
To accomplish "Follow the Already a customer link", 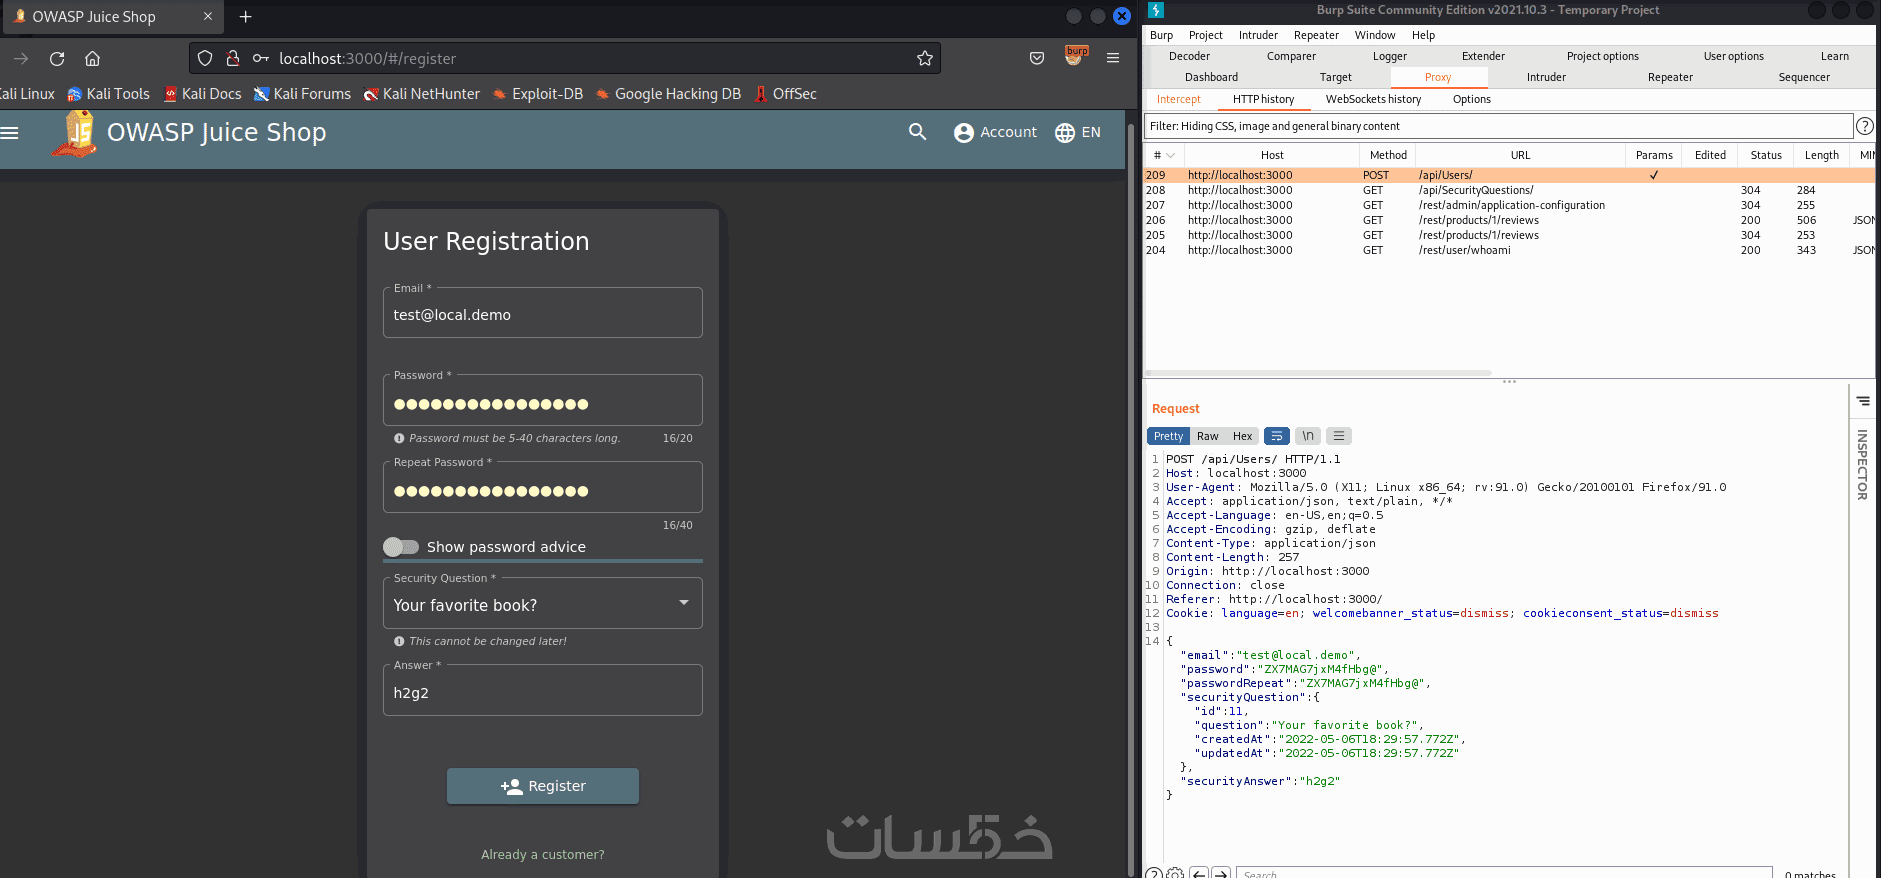I will click(x=543, y=855).
